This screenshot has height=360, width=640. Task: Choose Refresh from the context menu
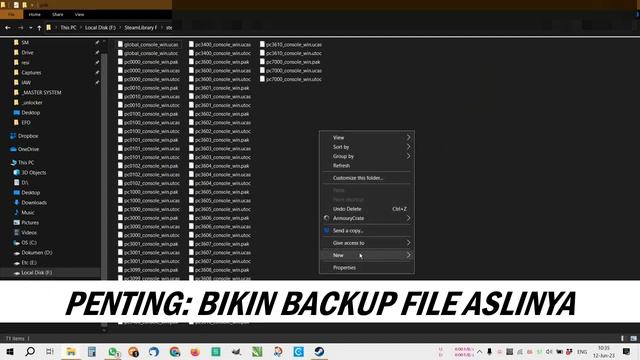(x=367, y=166)
